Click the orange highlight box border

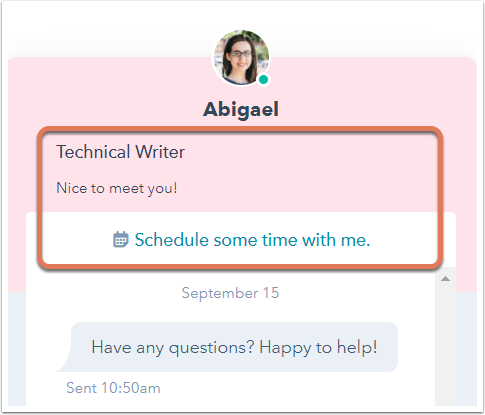point(240,129)
